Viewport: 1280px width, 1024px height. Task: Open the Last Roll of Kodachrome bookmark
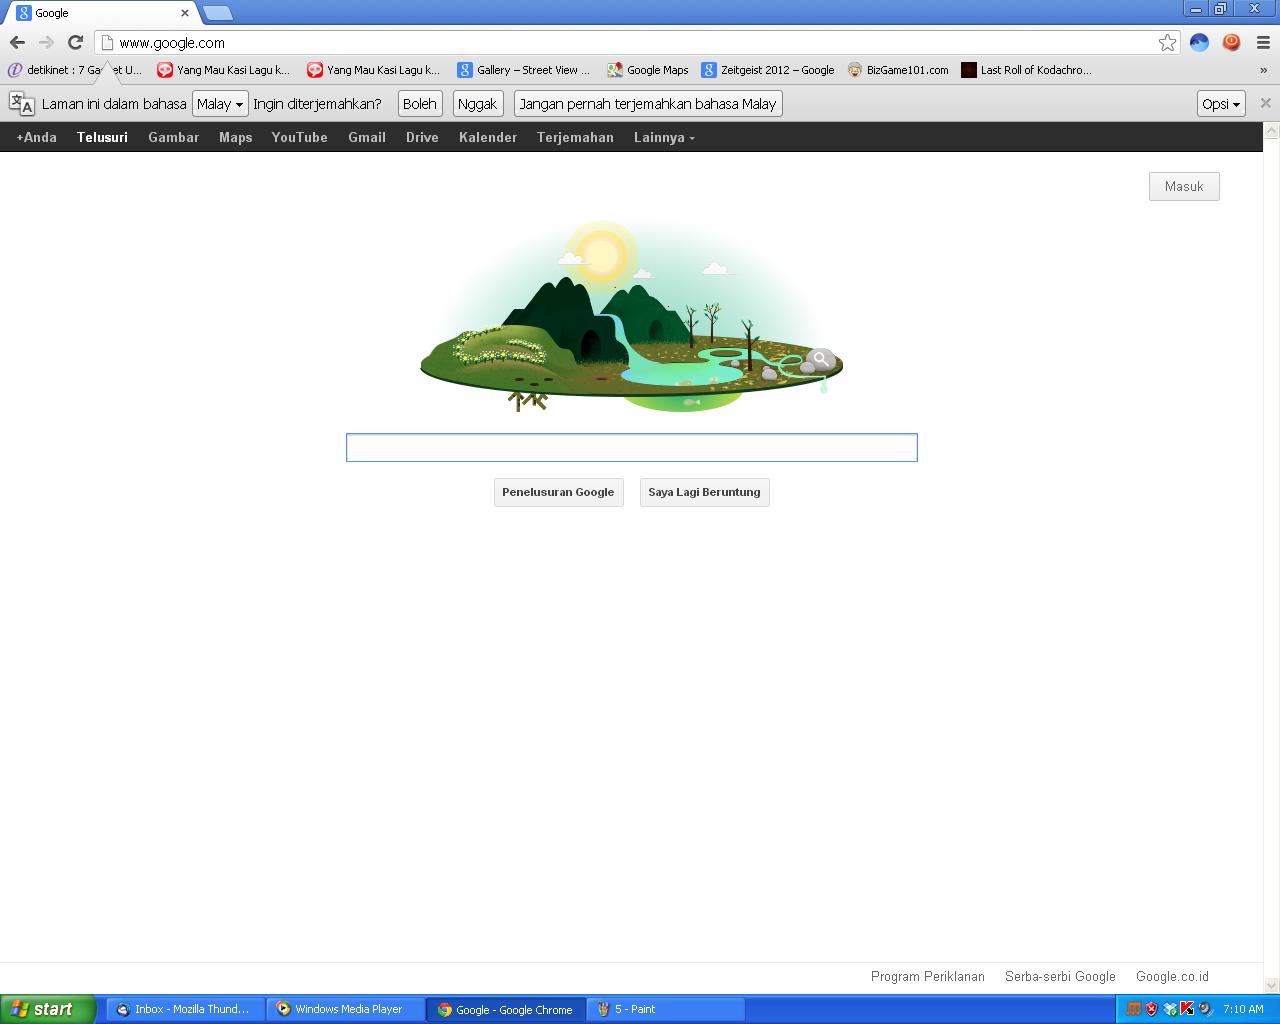[x=1026, y=70]
